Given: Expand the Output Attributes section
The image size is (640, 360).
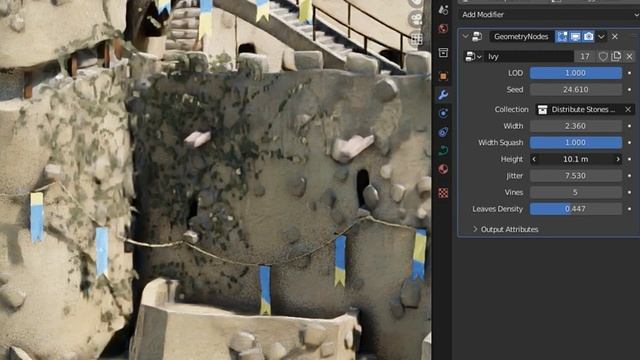Looking at the screenshot, I should click(506, 229).
